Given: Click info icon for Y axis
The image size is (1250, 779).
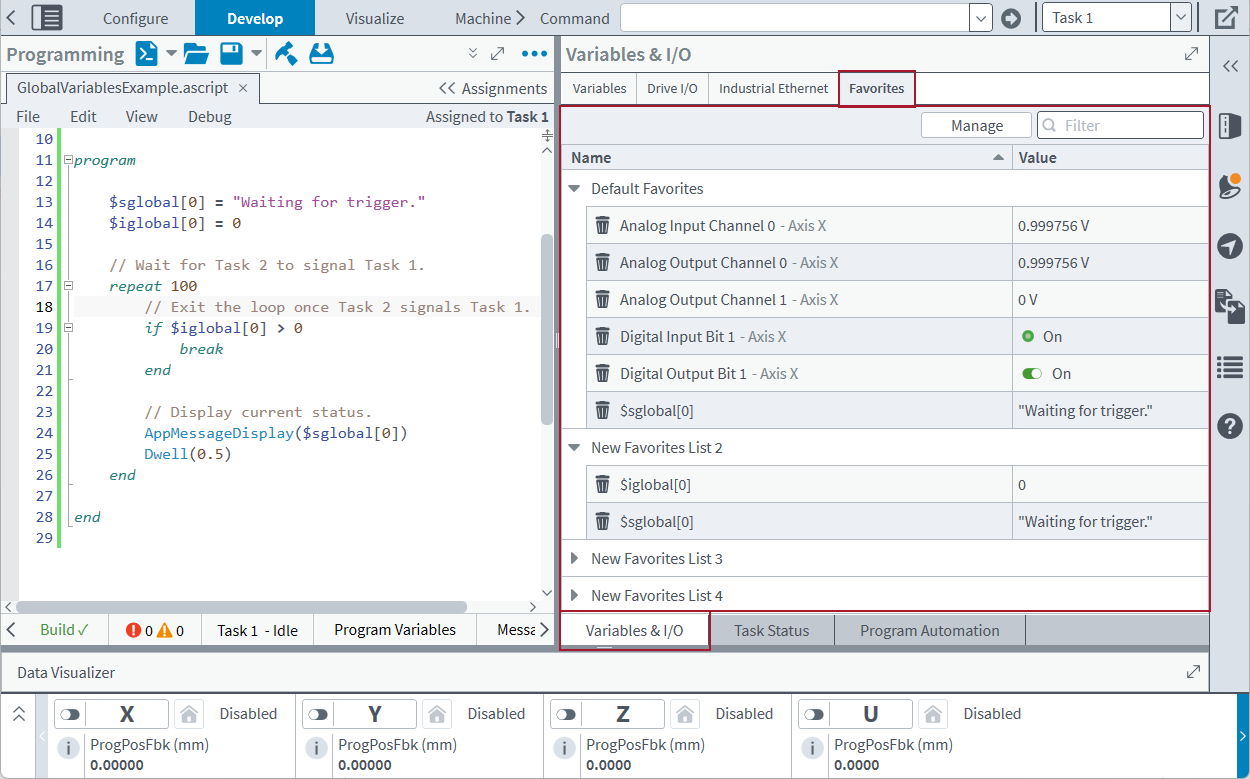Looking at the screenshot, I should tap(316, 748).
